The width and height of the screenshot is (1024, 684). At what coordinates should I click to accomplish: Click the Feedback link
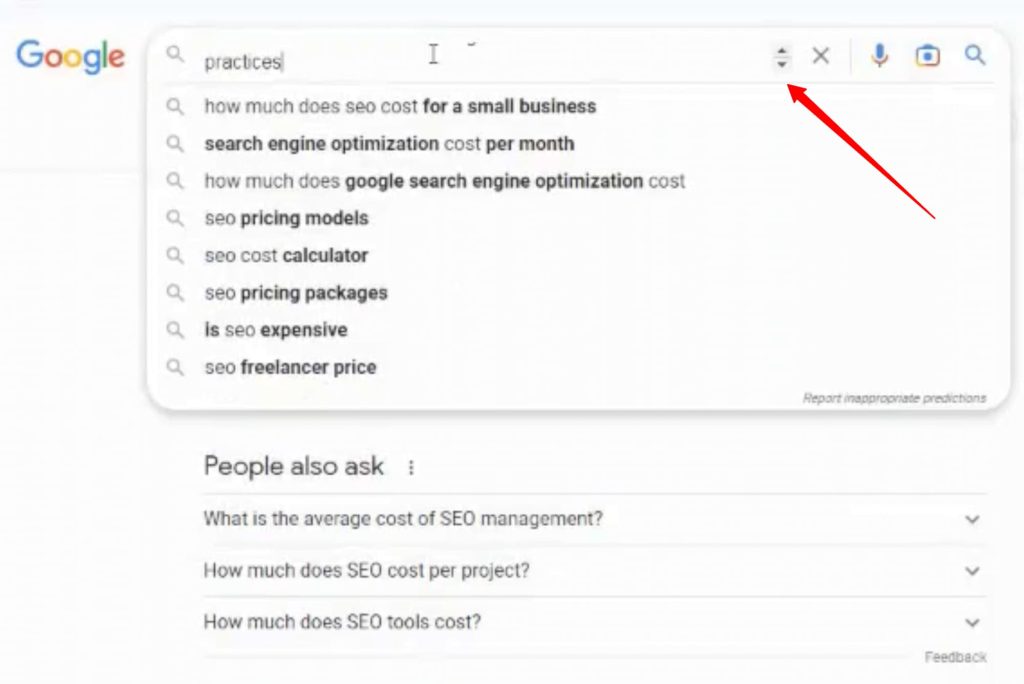click(957, 657)
